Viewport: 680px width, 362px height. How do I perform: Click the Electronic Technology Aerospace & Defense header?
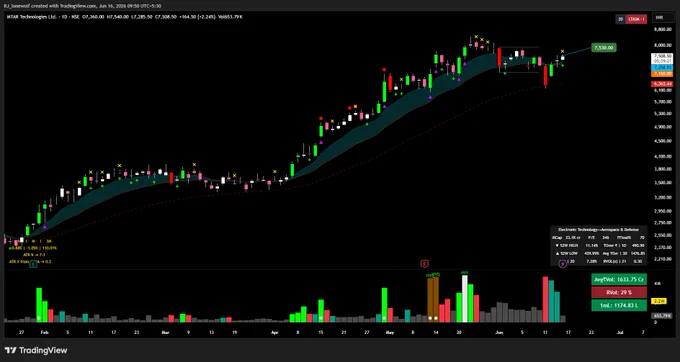pos(598,230)
